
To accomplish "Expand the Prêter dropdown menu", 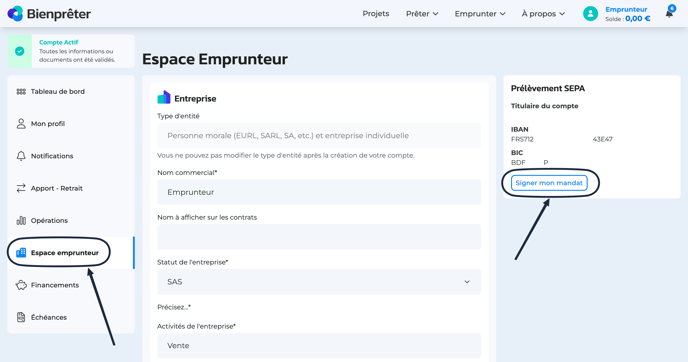I will [422, 14].
